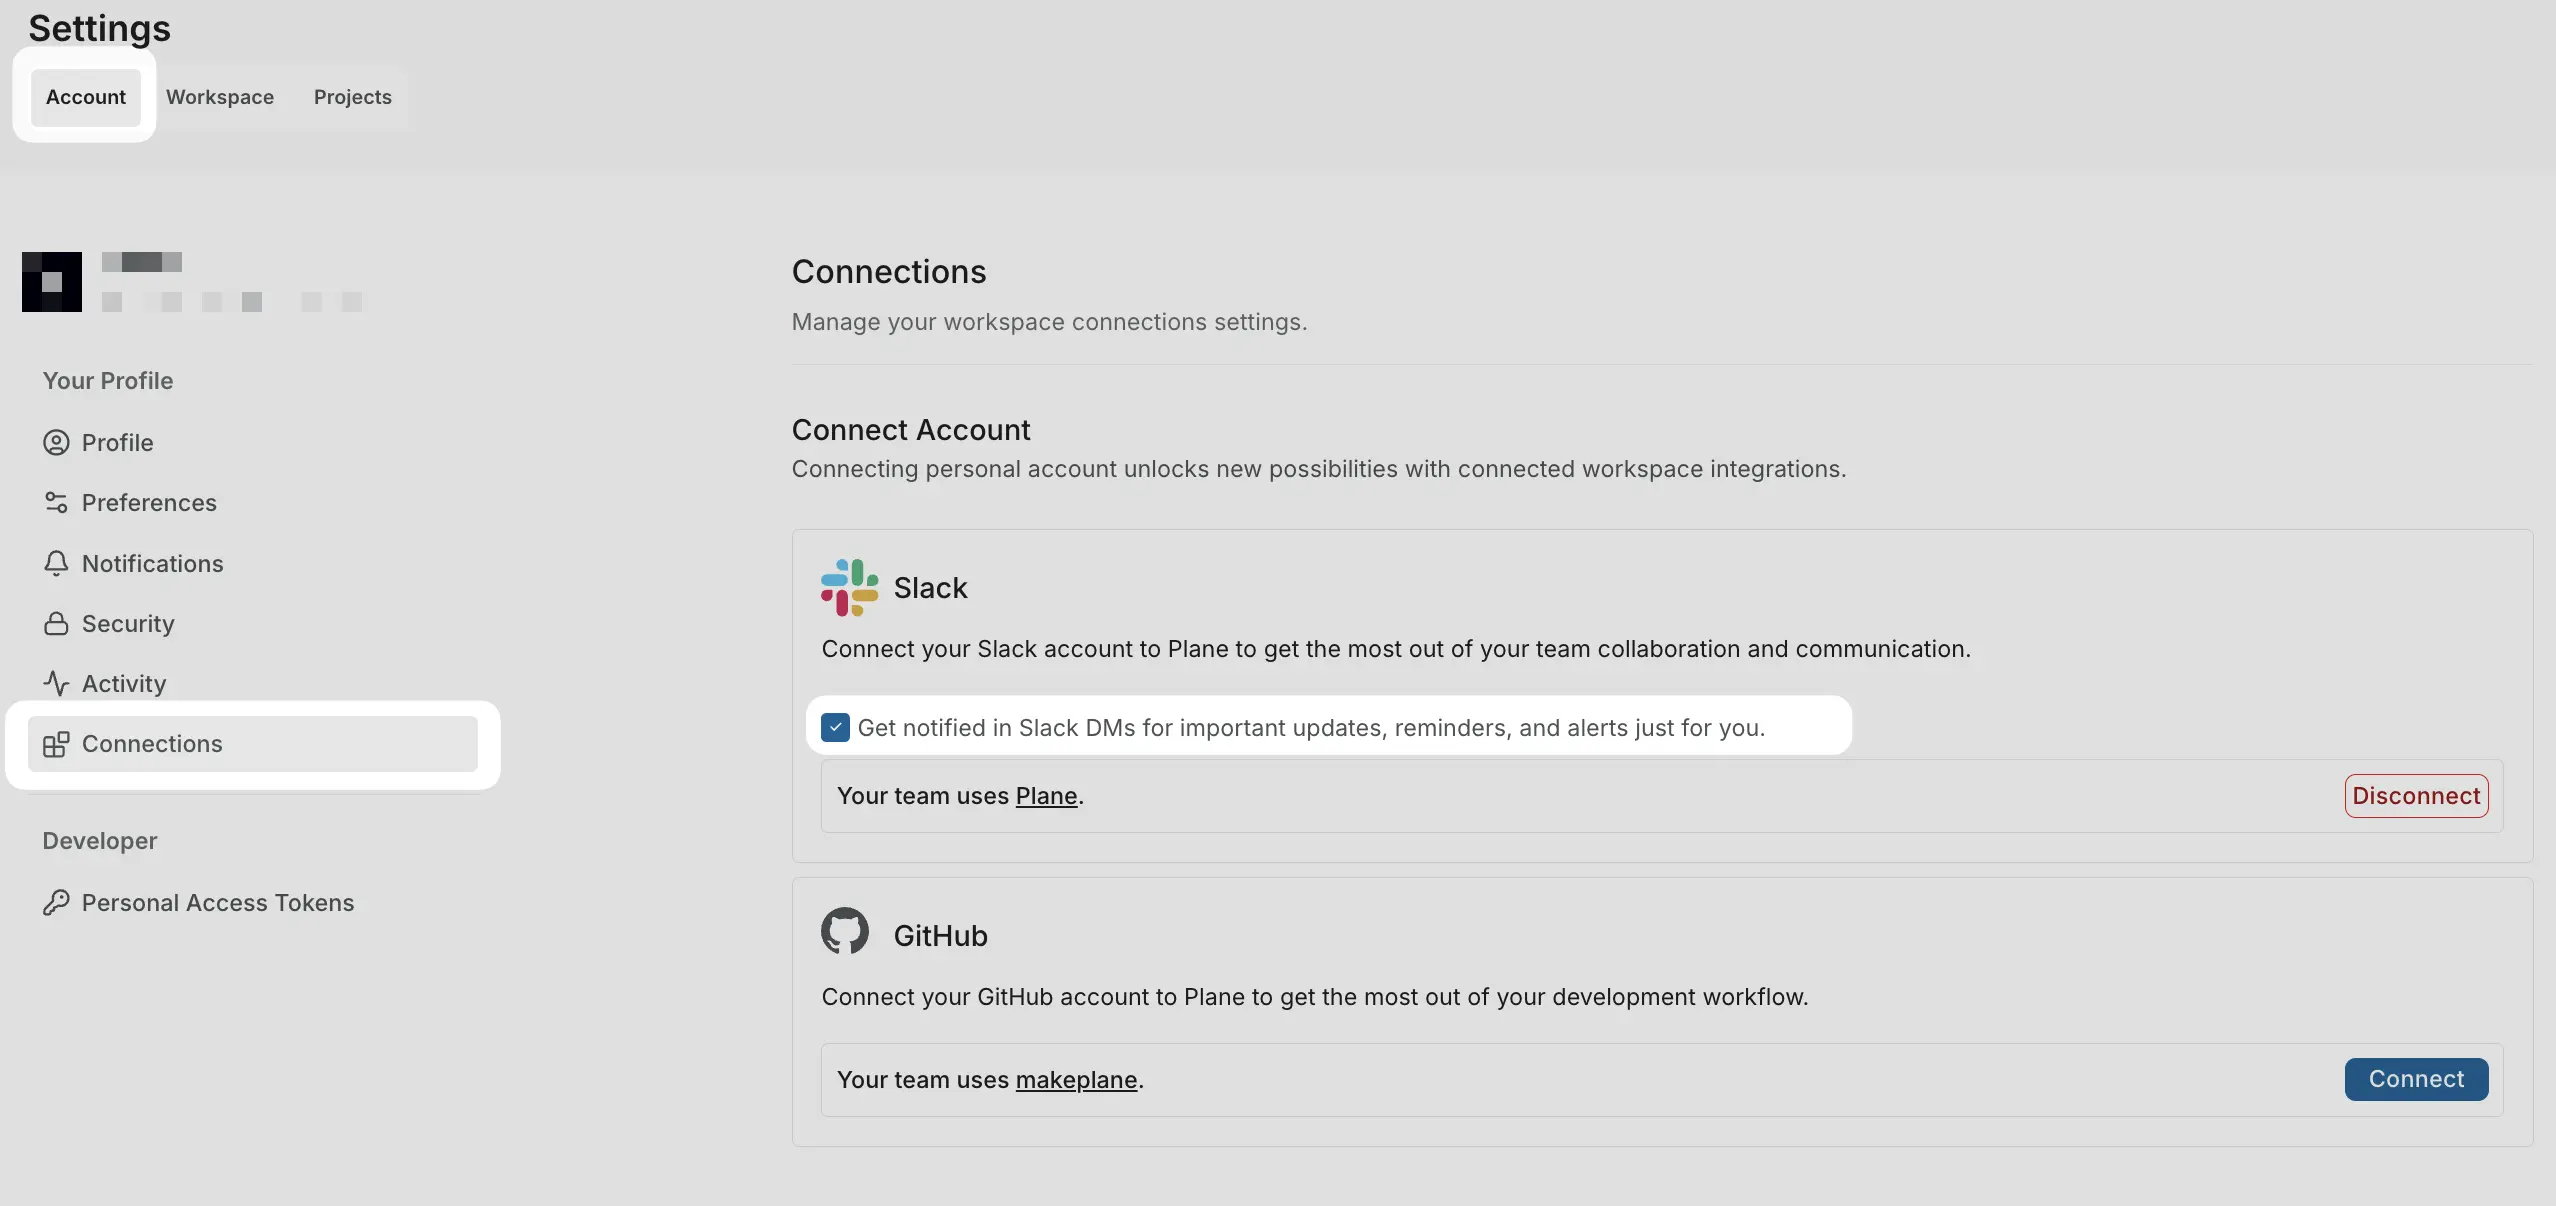Select the Profile icon in the sidebar
2556x1206 pixels.
[57, 443]
